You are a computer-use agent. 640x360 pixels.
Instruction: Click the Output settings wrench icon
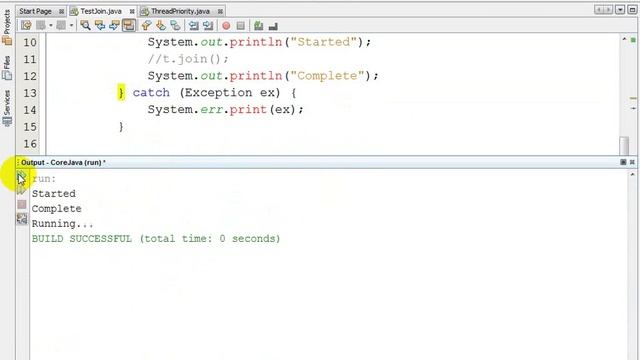pyautogui.click(x=22, y=219)
